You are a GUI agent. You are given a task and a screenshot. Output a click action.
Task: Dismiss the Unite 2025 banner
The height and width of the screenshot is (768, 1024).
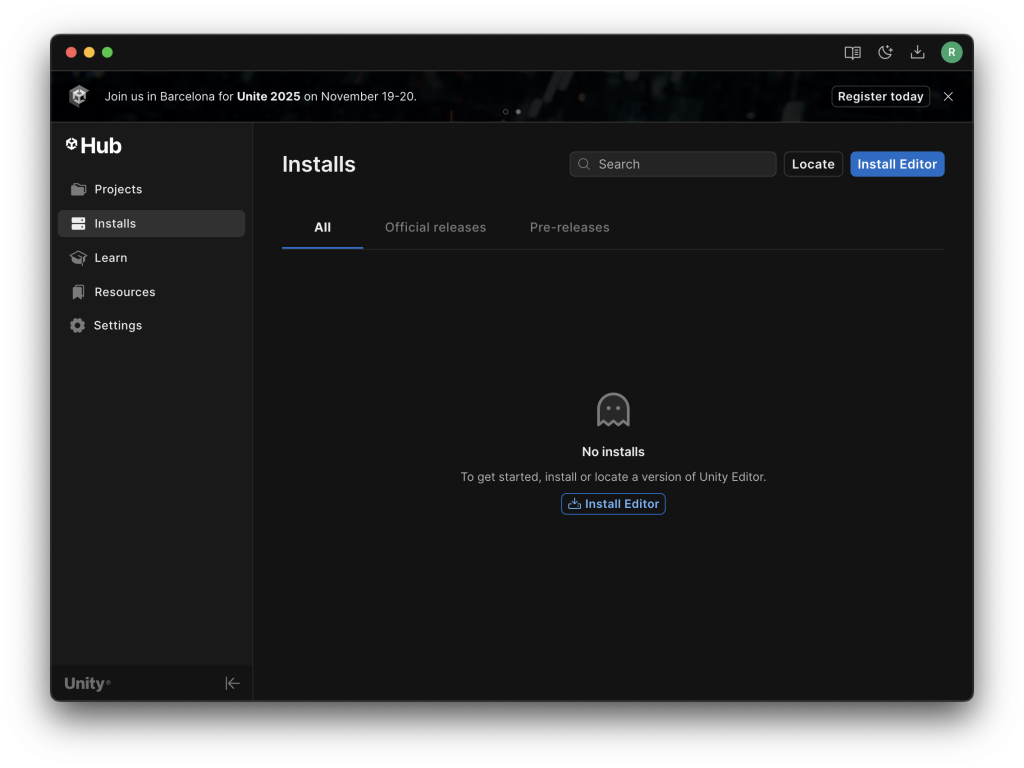pos(948,96)
